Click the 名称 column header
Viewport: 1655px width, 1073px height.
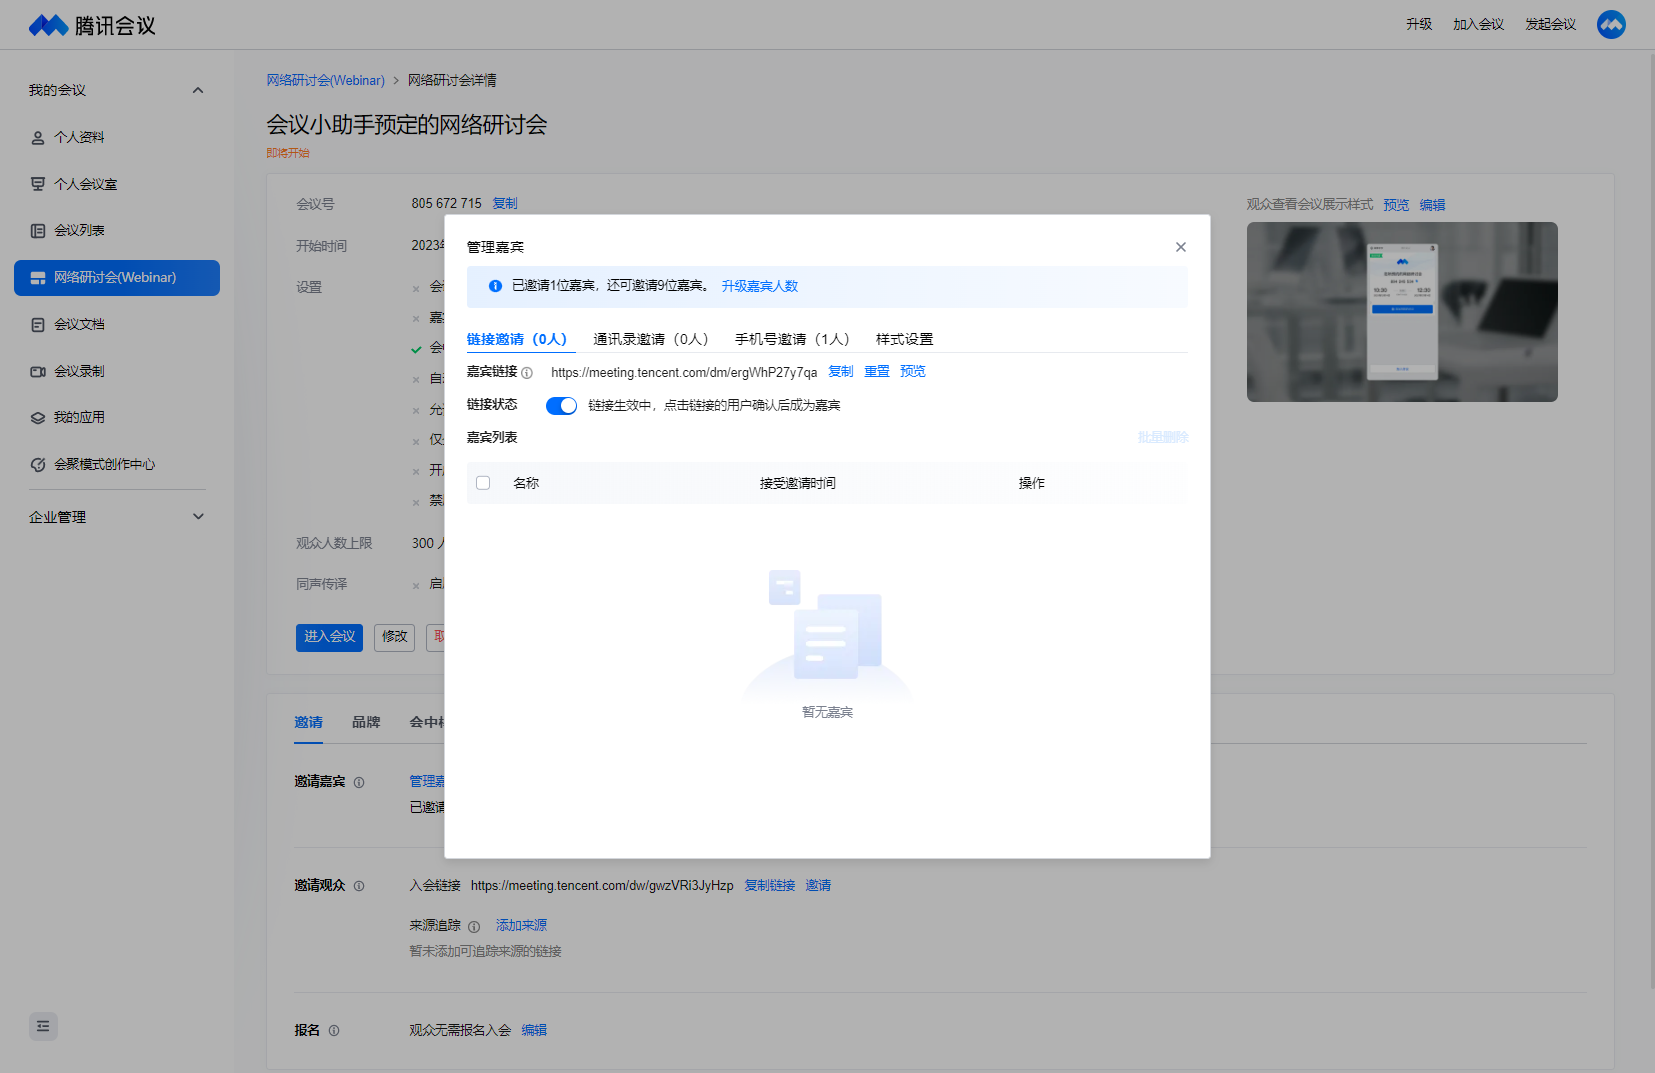(526, 483)
